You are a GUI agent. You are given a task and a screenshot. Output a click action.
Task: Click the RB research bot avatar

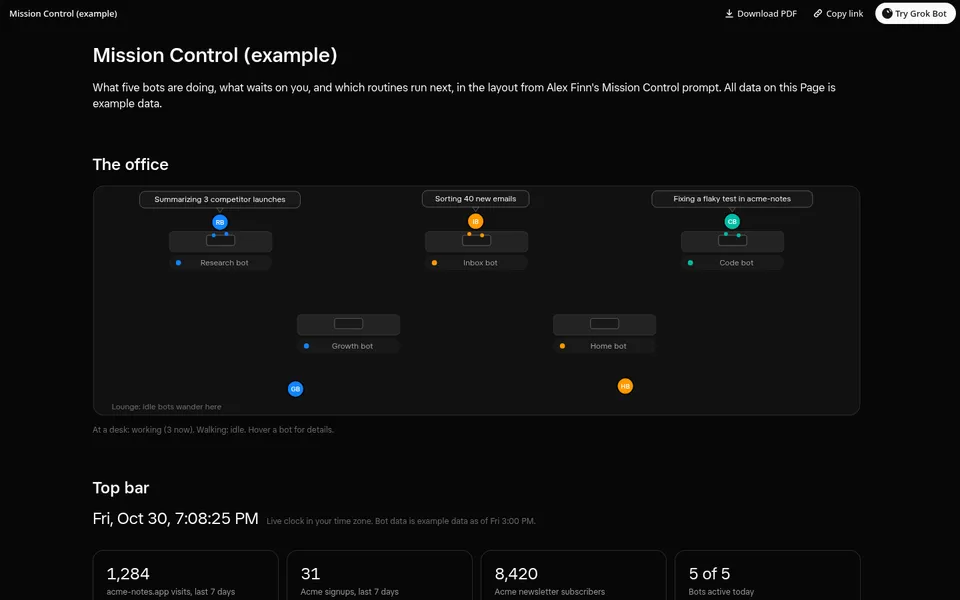(220, 222)
